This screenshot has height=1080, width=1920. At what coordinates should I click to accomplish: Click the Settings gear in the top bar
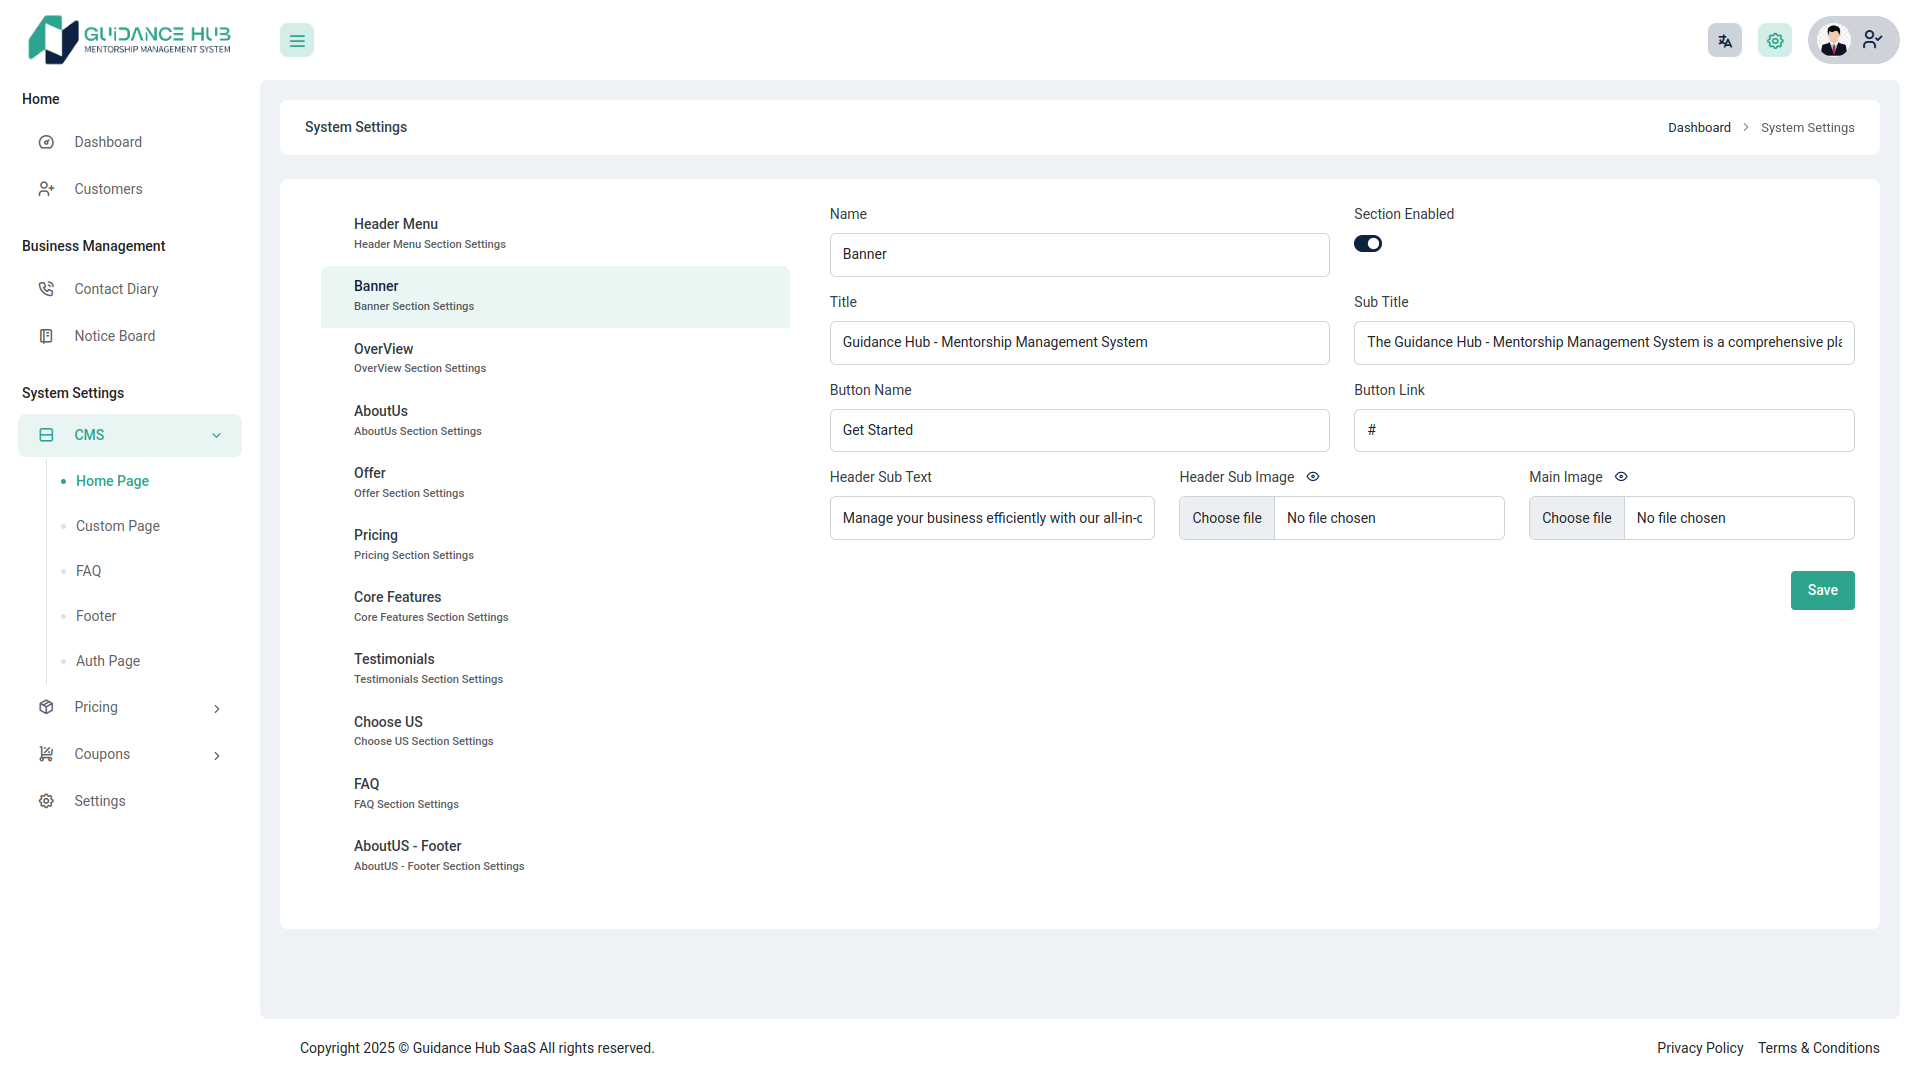pos(1774,40)
